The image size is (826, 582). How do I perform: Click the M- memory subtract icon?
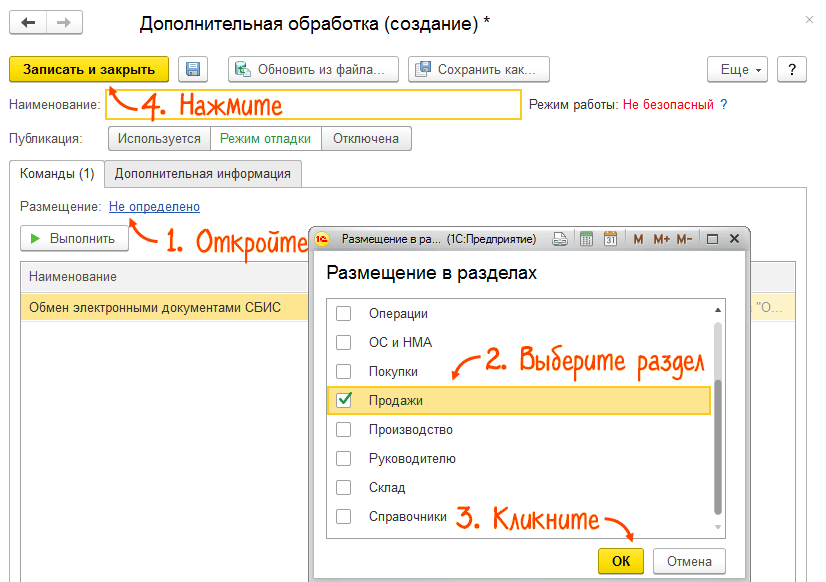(x=684, y=239)
